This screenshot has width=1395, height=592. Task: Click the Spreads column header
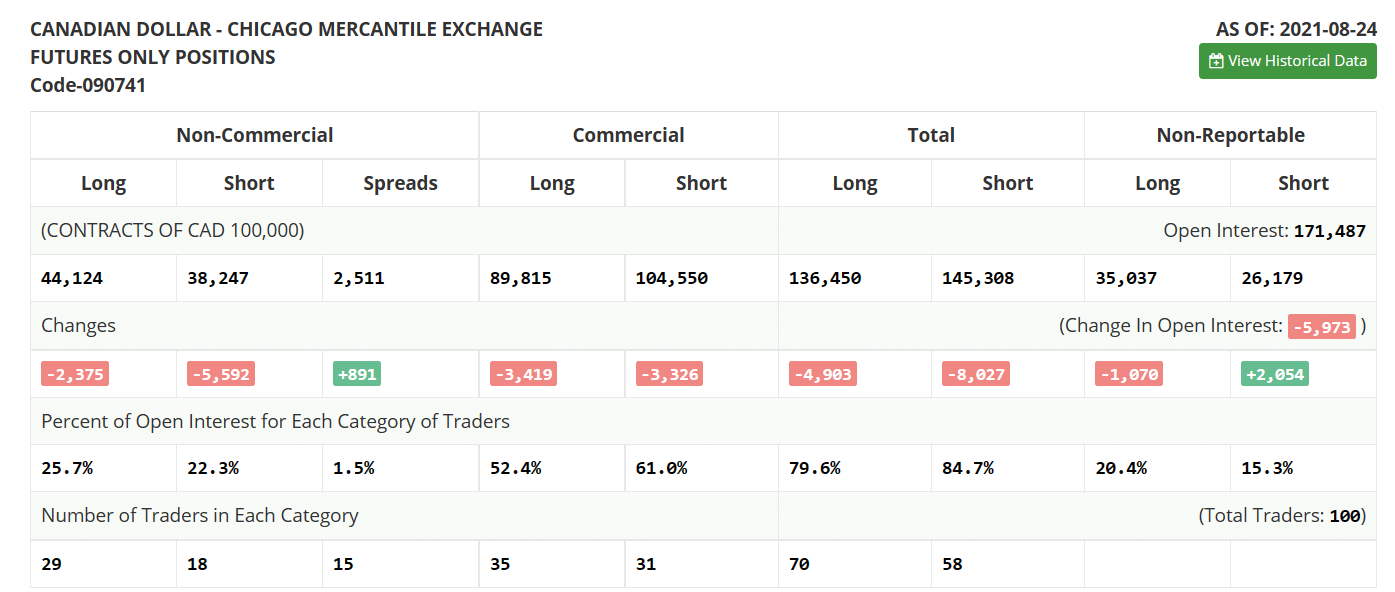click(x=400, y=183)
